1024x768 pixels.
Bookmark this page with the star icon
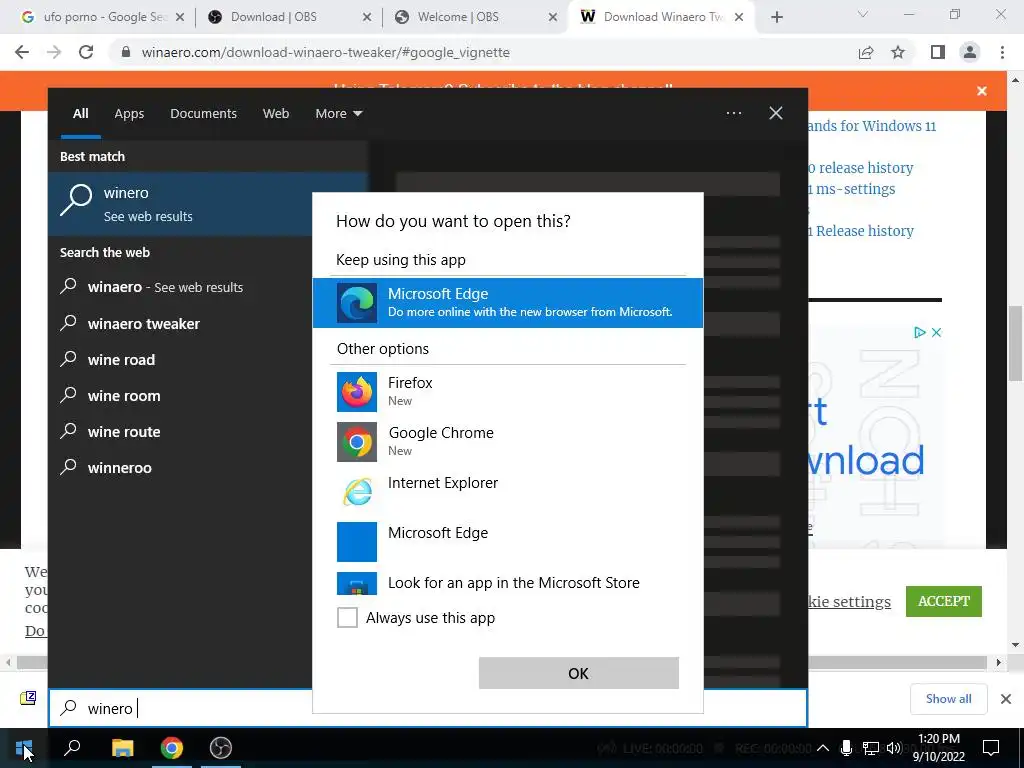[898, 52]
